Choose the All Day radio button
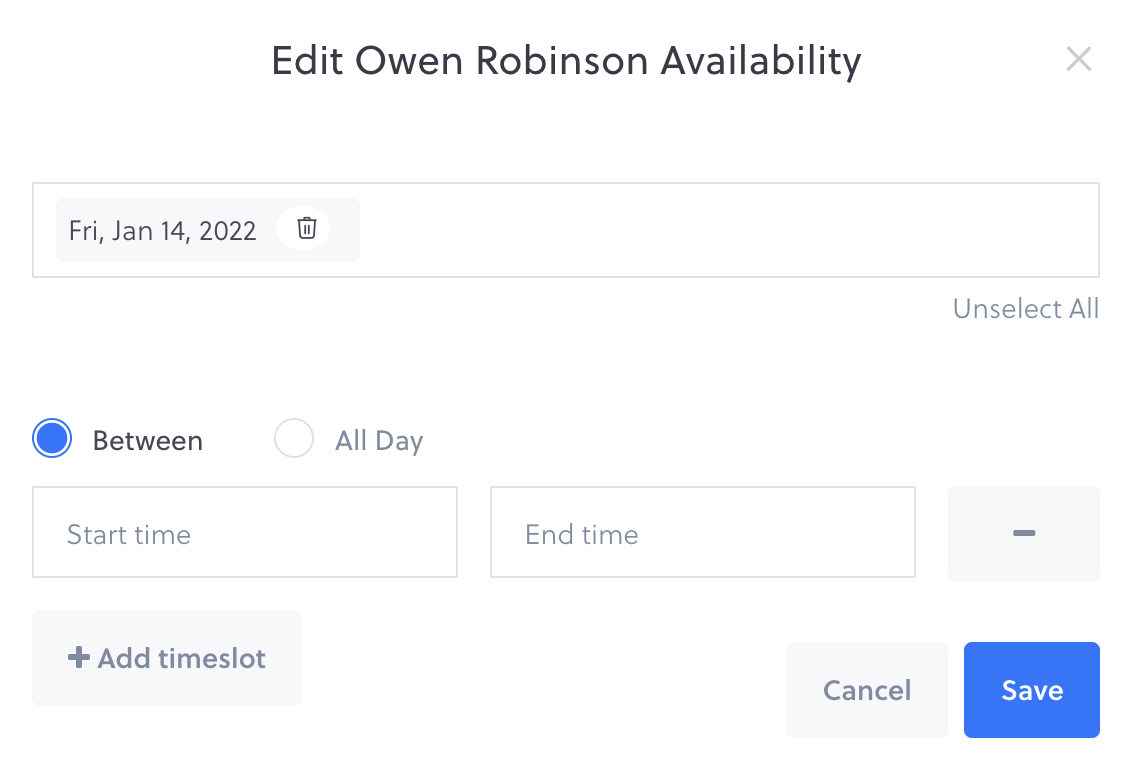1134x764 pixels. pos(294,439)
